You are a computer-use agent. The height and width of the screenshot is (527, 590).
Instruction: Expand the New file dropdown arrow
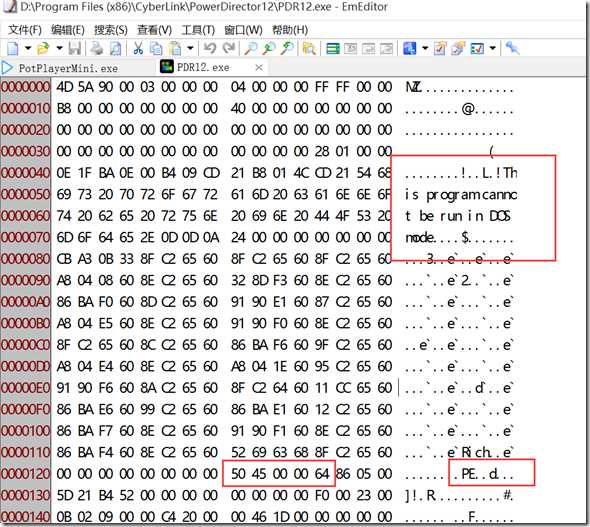(x=28, y=48)
